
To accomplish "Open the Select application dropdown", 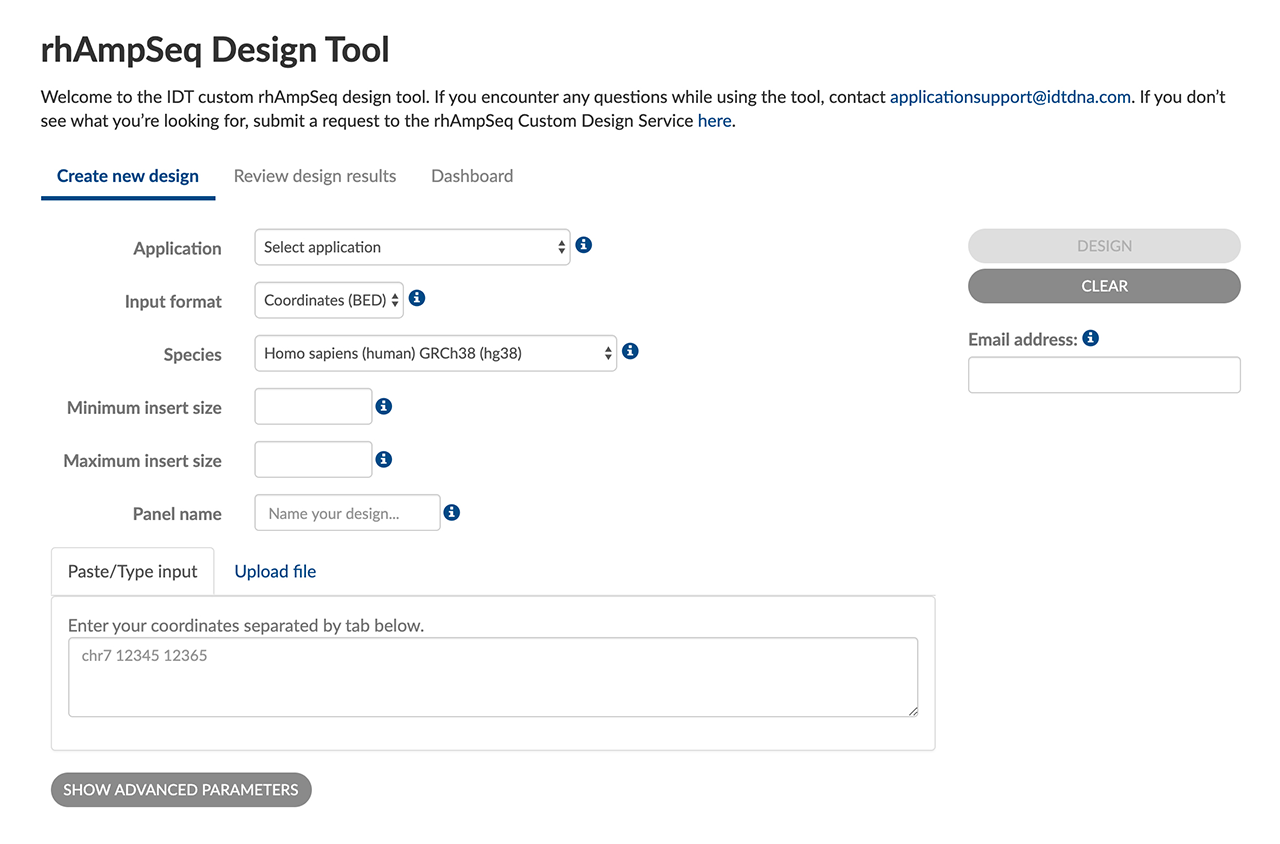I will [412, 247].
